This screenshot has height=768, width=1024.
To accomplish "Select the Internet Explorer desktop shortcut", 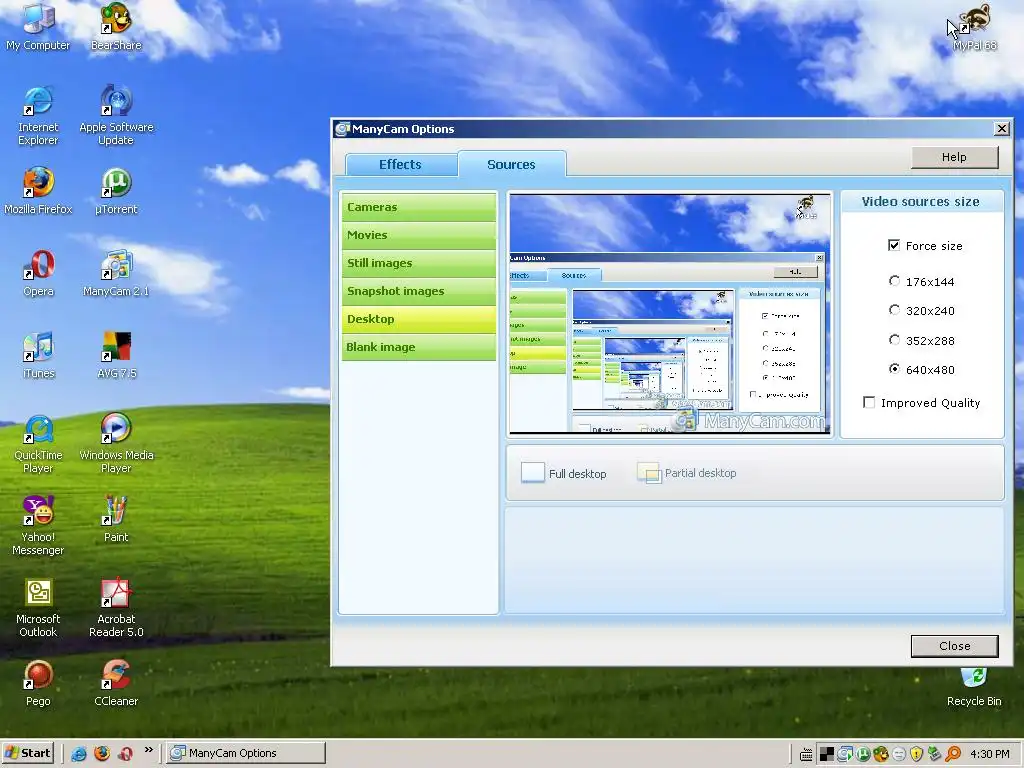I will point(38,116).
